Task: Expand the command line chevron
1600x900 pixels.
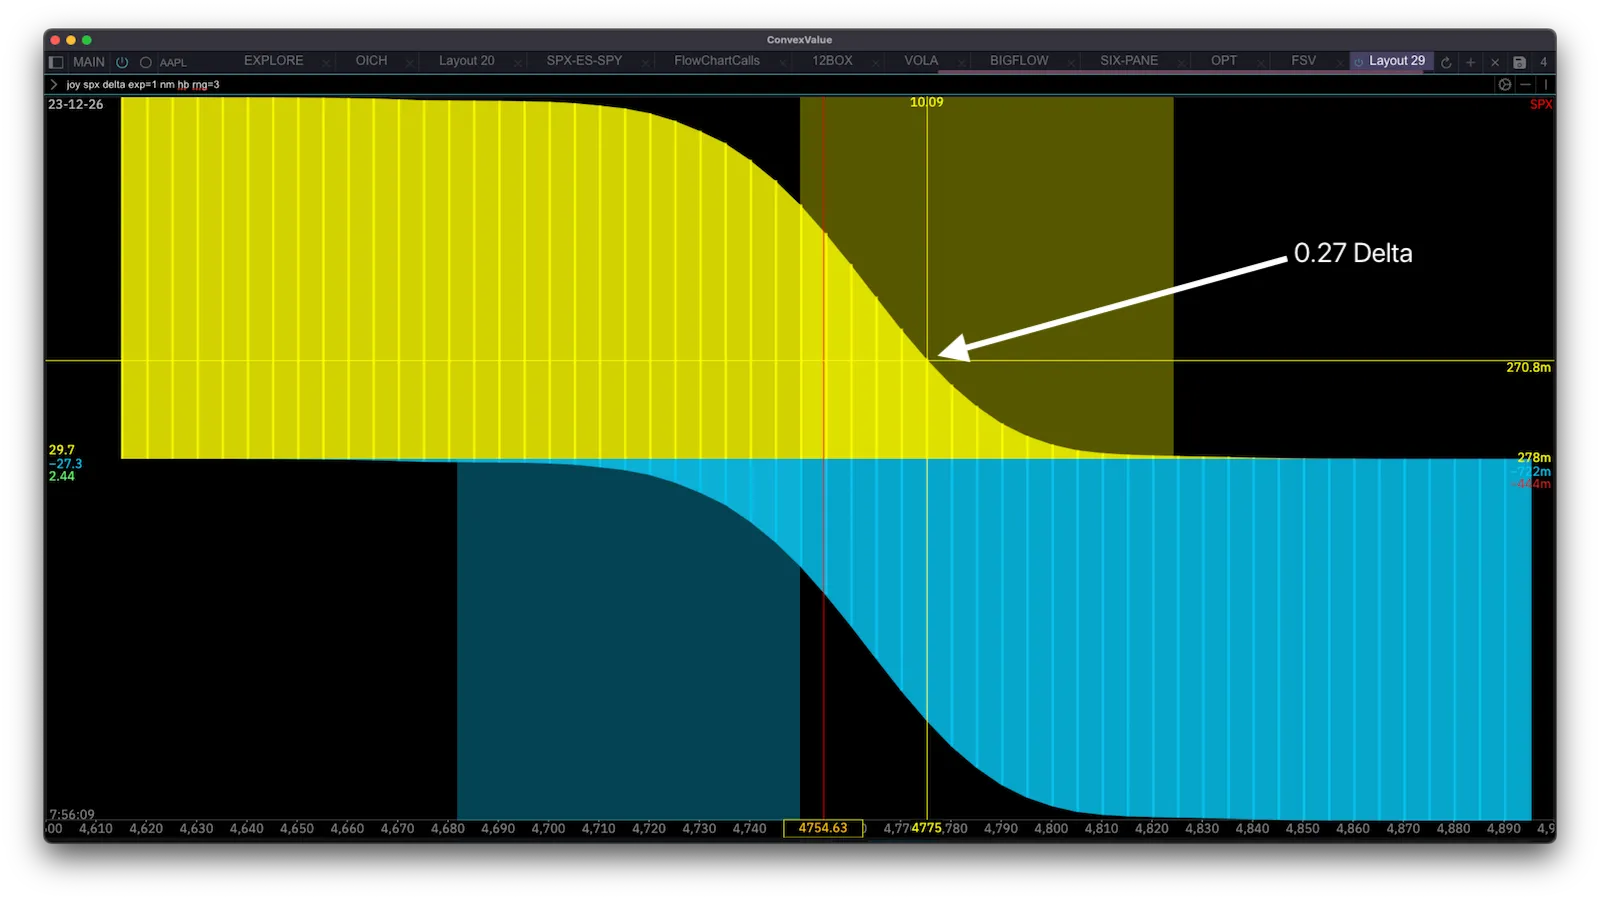Action: [54, 85]
